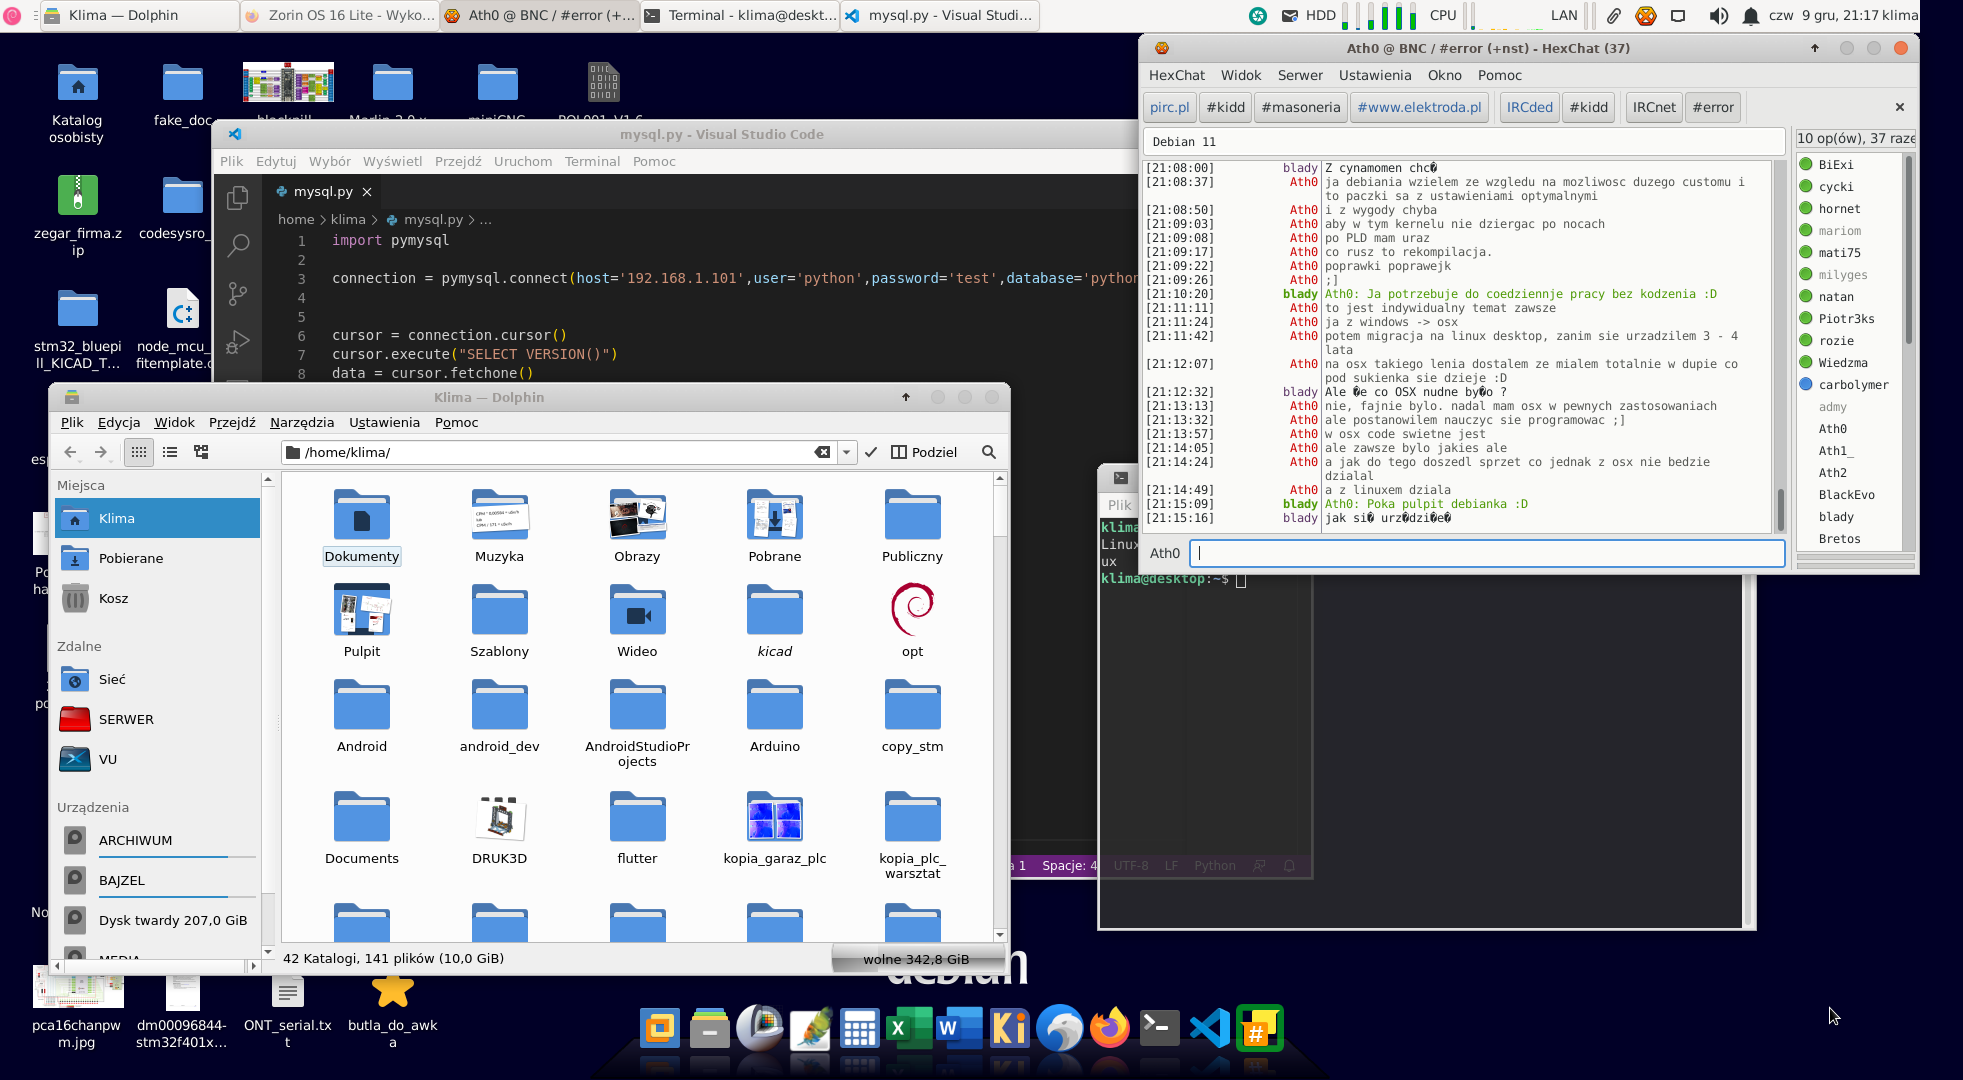Open Firefox from the dock
Viewport: 1963px width, 1080px height.
click(1109, 1028)
